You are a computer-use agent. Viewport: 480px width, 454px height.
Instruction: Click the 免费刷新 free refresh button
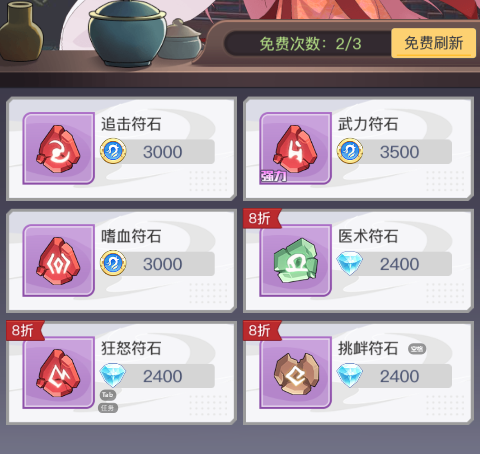434,43
